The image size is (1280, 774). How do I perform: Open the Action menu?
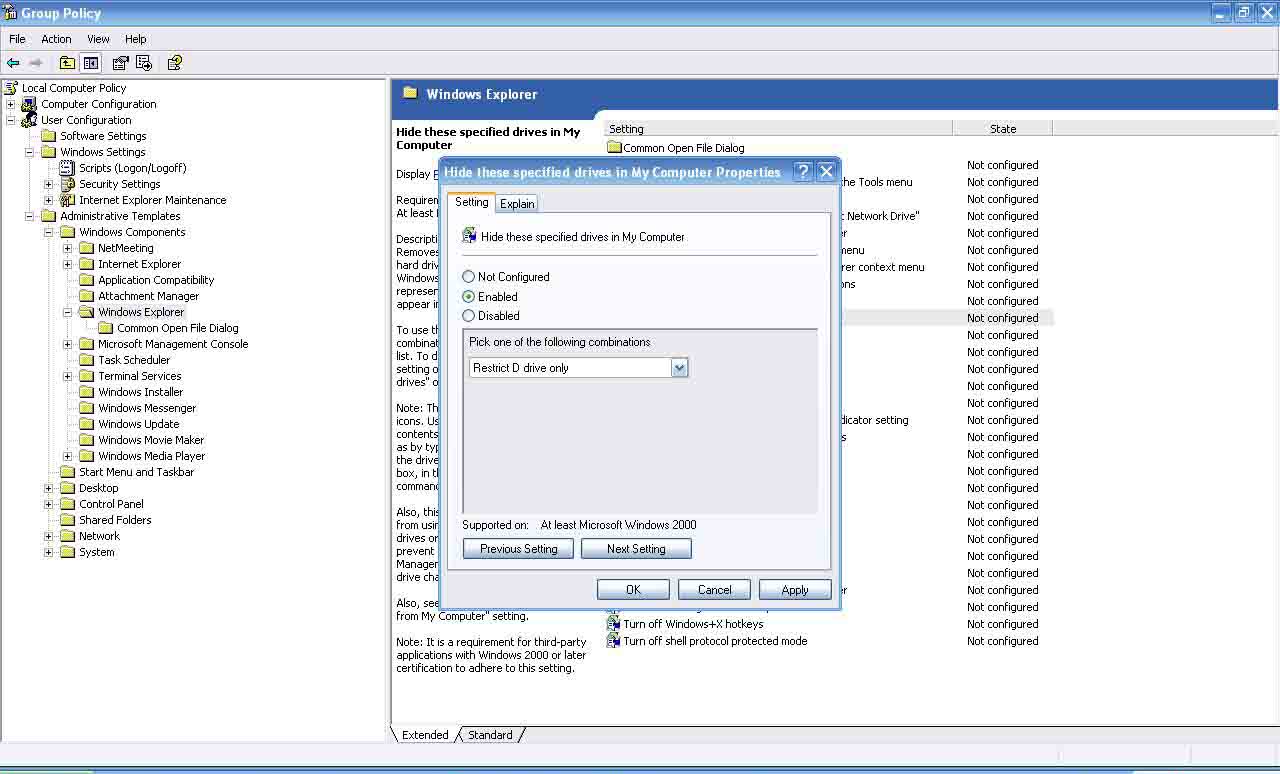click(56, 39)
